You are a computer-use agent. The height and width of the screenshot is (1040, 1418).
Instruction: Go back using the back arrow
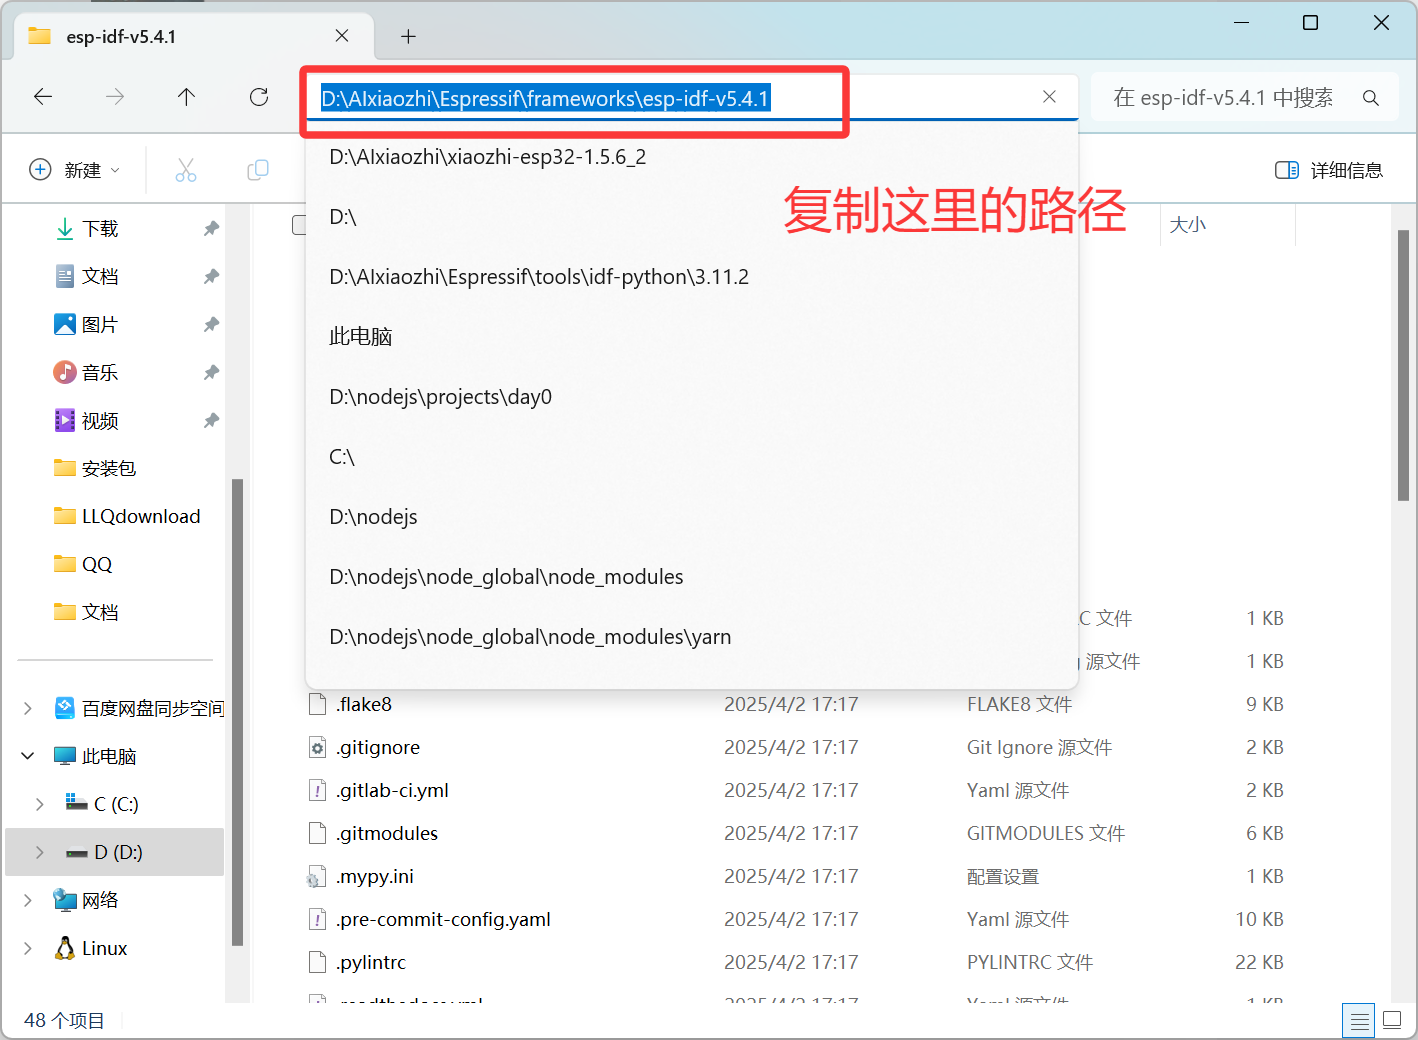click(x=43, y=97)
